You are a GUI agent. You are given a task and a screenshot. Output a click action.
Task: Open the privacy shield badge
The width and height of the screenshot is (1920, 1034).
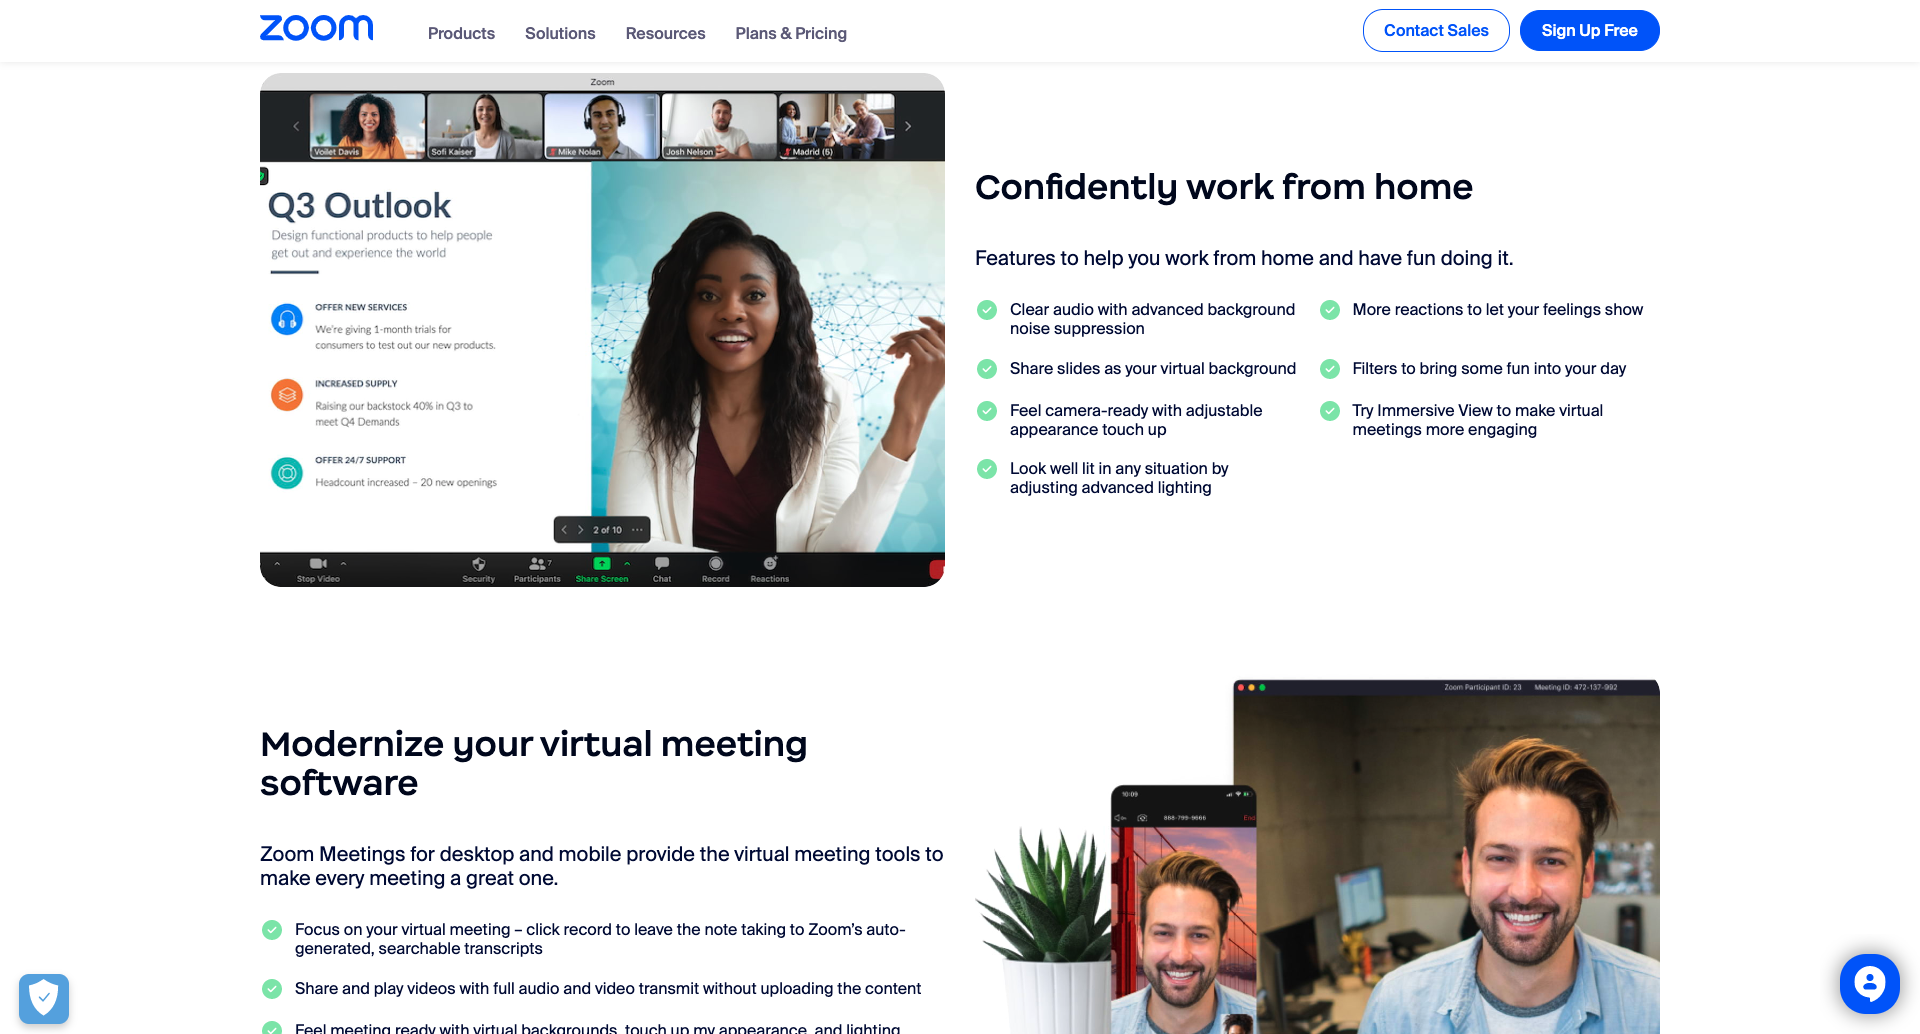coord(44,998)
